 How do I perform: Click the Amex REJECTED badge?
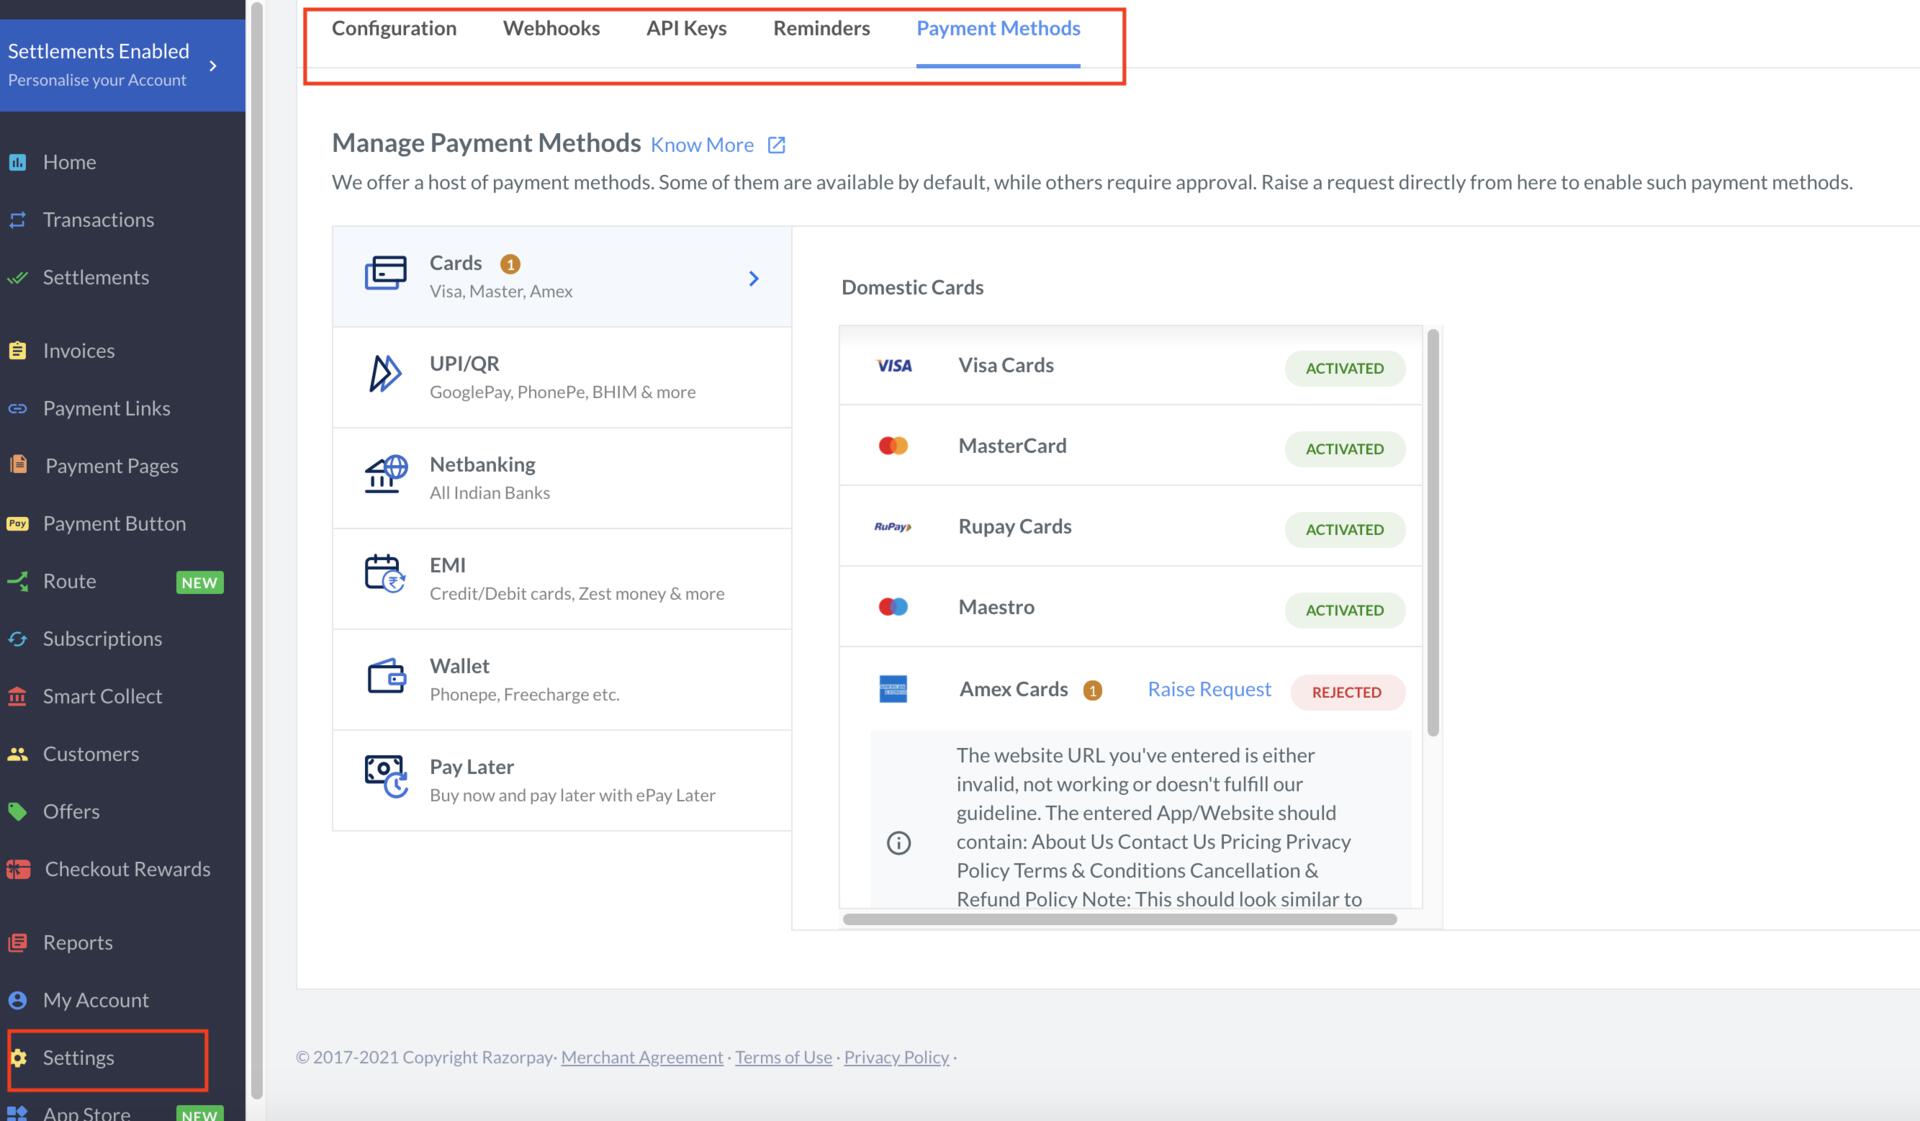click(x=1347, y=692)
